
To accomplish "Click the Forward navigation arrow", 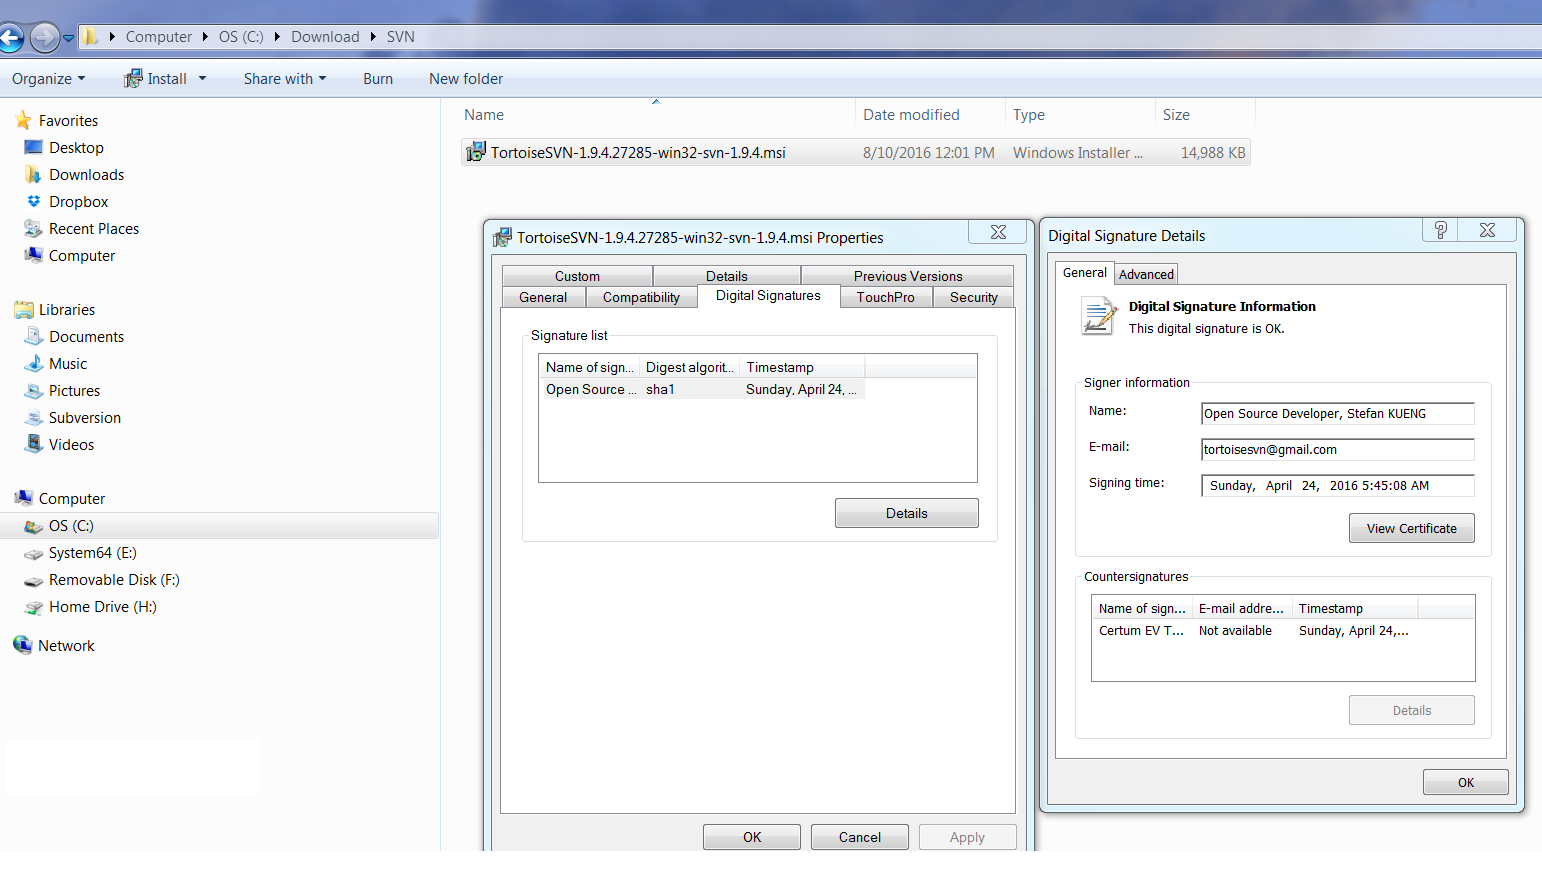I will pos(44,38).
